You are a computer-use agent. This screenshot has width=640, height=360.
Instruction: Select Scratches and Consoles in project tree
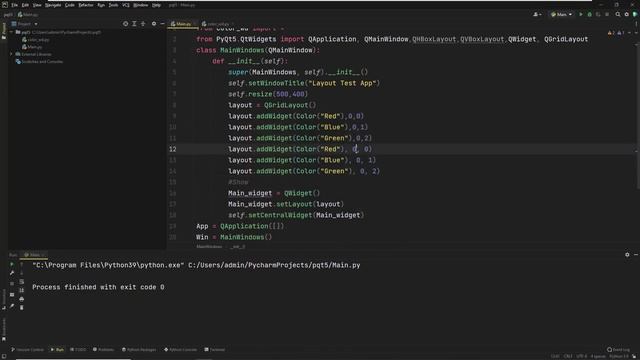[x=39, y=62]
